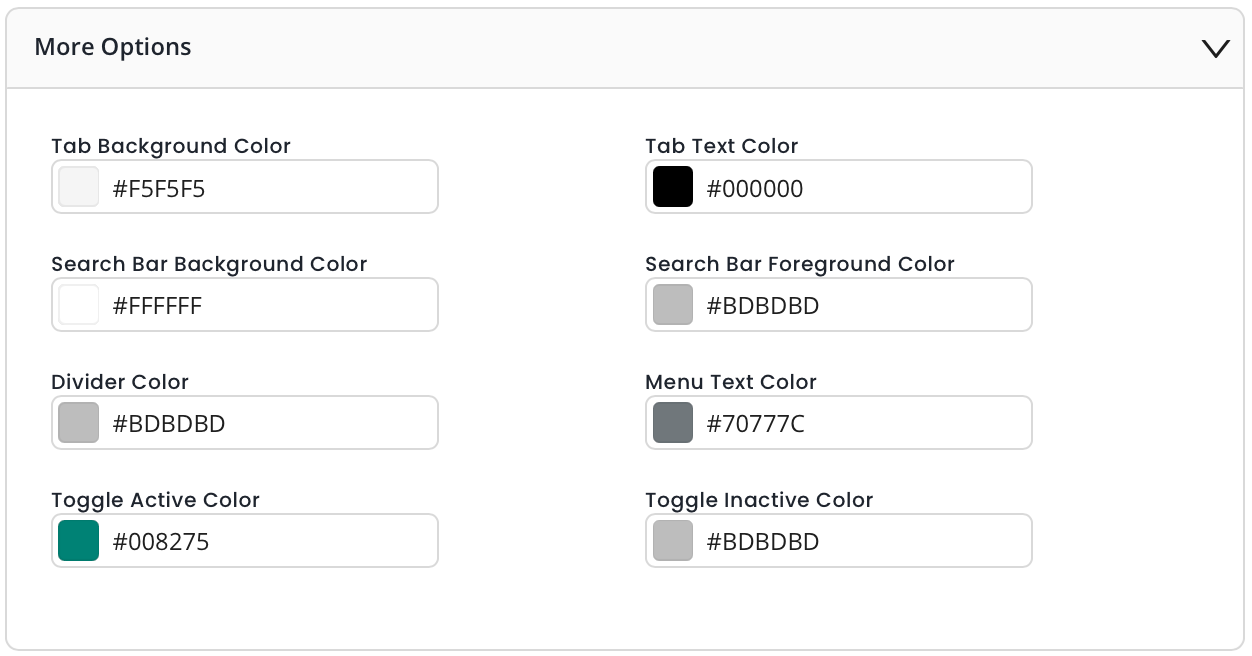Image resolution: width=1252 pixels, height=656 pixels.
Task: Open the Toggle Inactive Color swatch
Action: click(673, 541)
